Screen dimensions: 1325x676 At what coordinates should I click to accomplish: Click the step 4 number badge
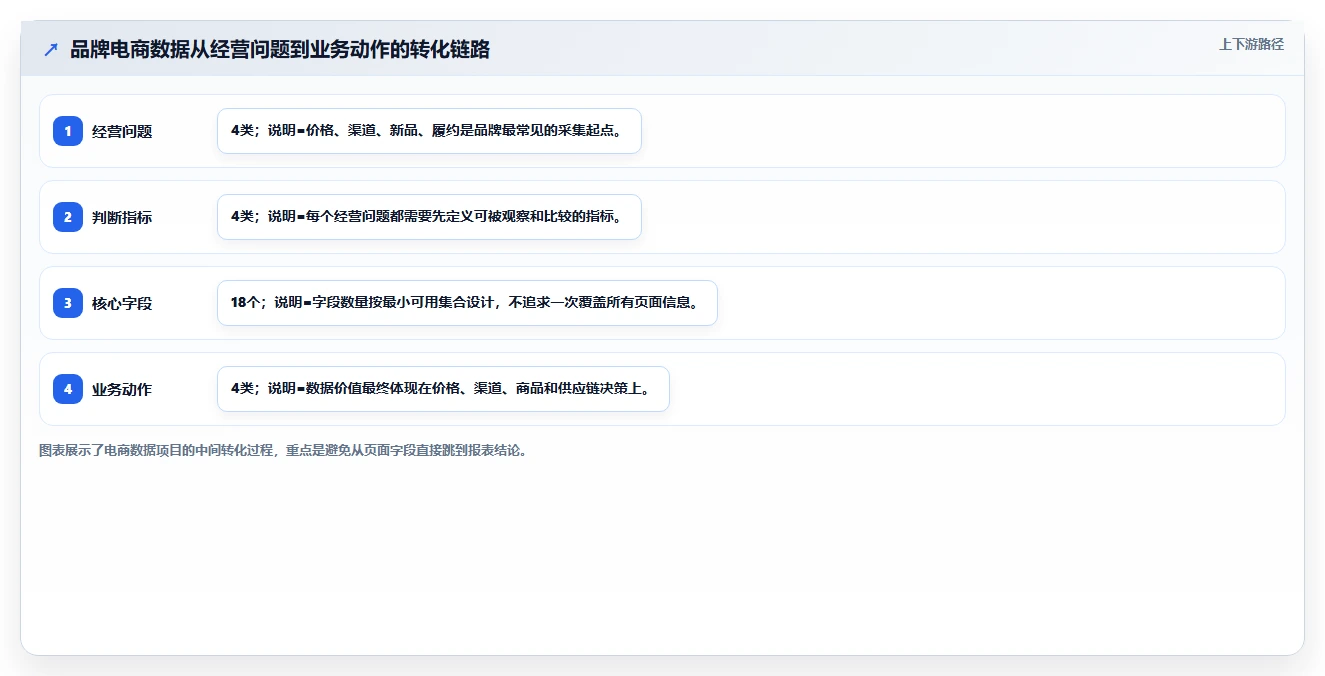click(x=68, y=389)
